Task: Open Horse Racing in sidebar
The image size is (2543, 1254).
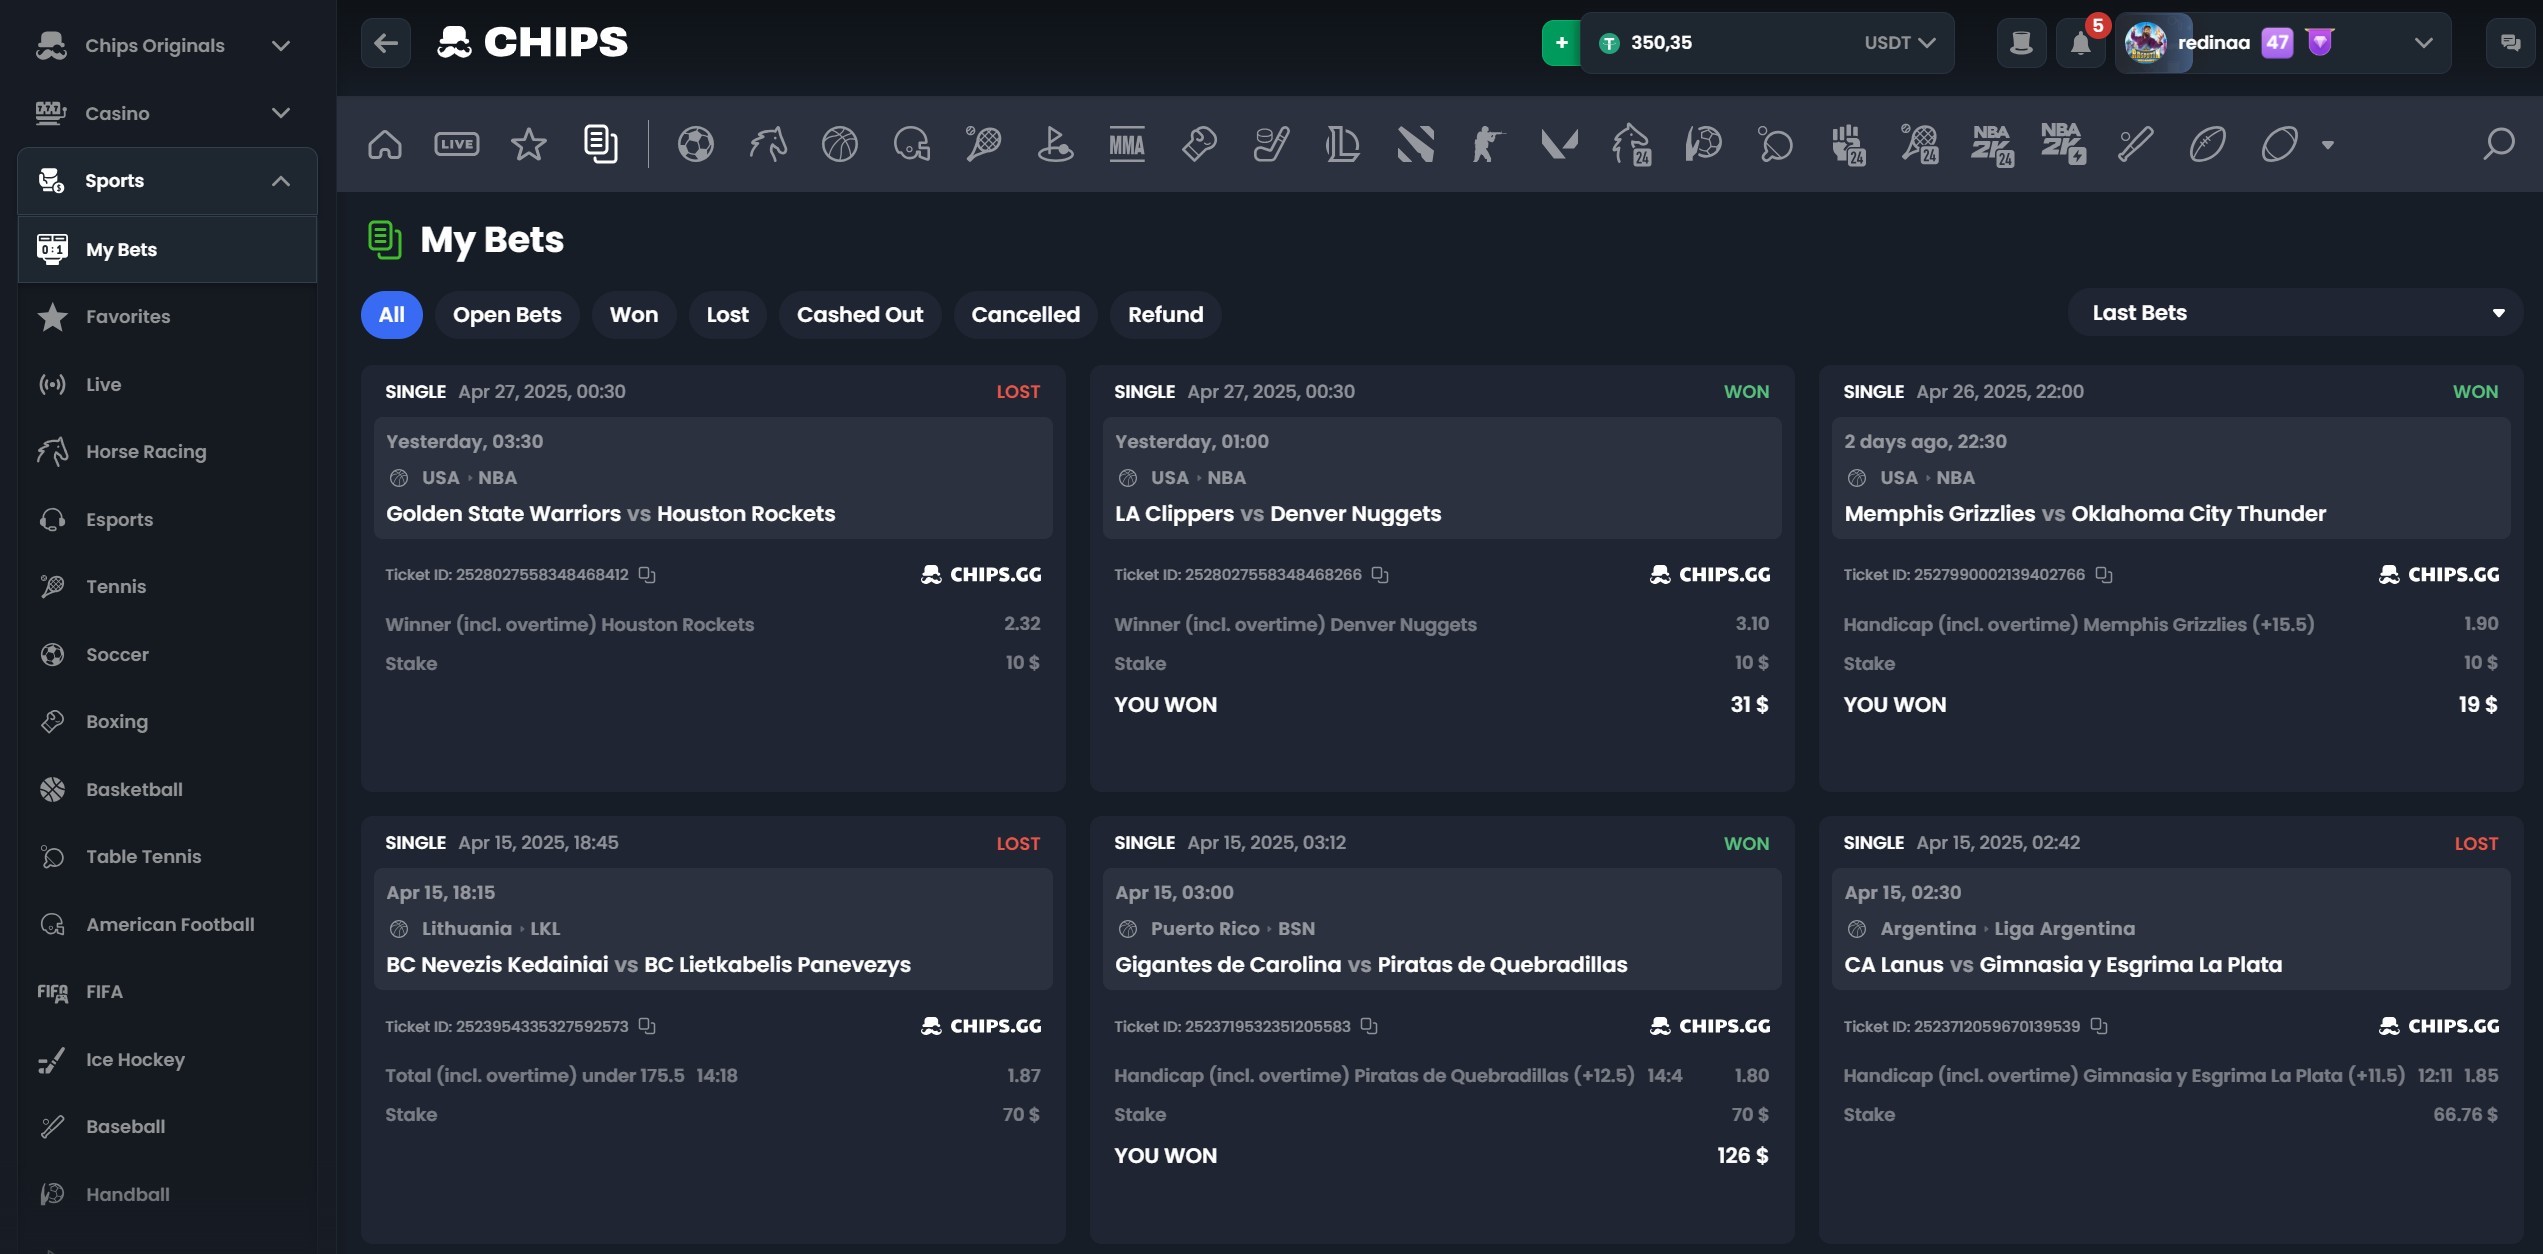Action: tap(167, 452)
